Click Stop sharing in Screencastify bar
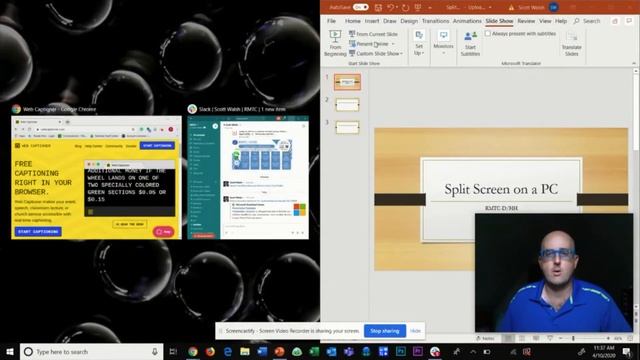 pyautogui.click(x=384, y=331)
